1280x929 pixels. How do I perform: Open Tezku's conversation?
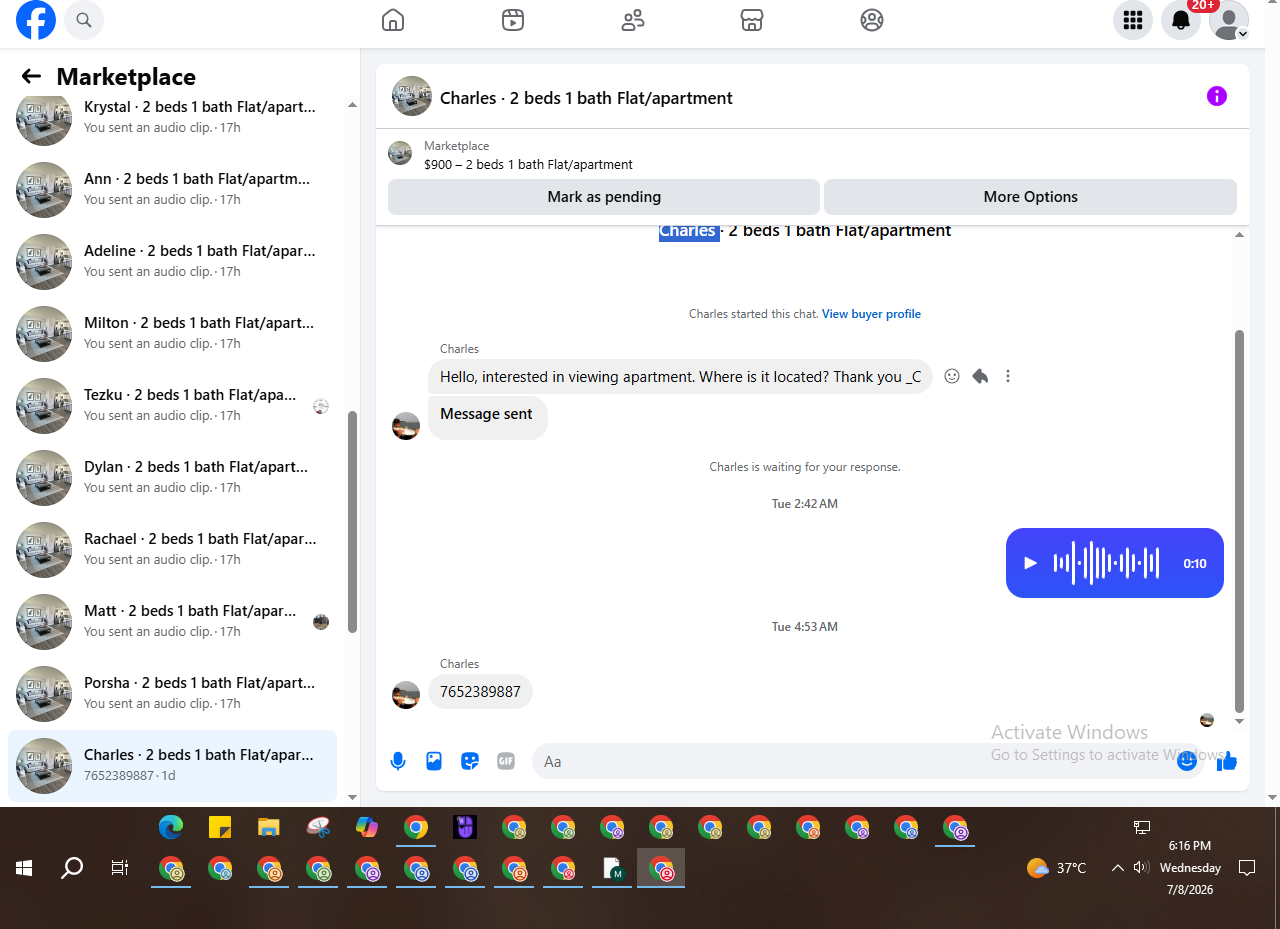click(x=172, y=406)
